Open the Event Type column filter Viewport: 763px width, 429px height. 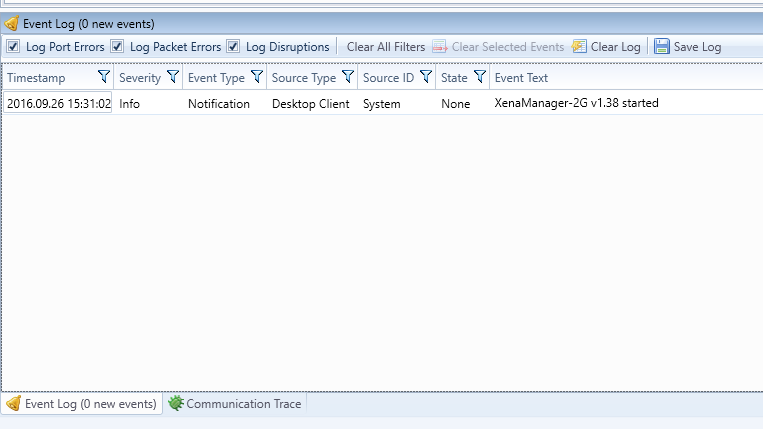257,76
